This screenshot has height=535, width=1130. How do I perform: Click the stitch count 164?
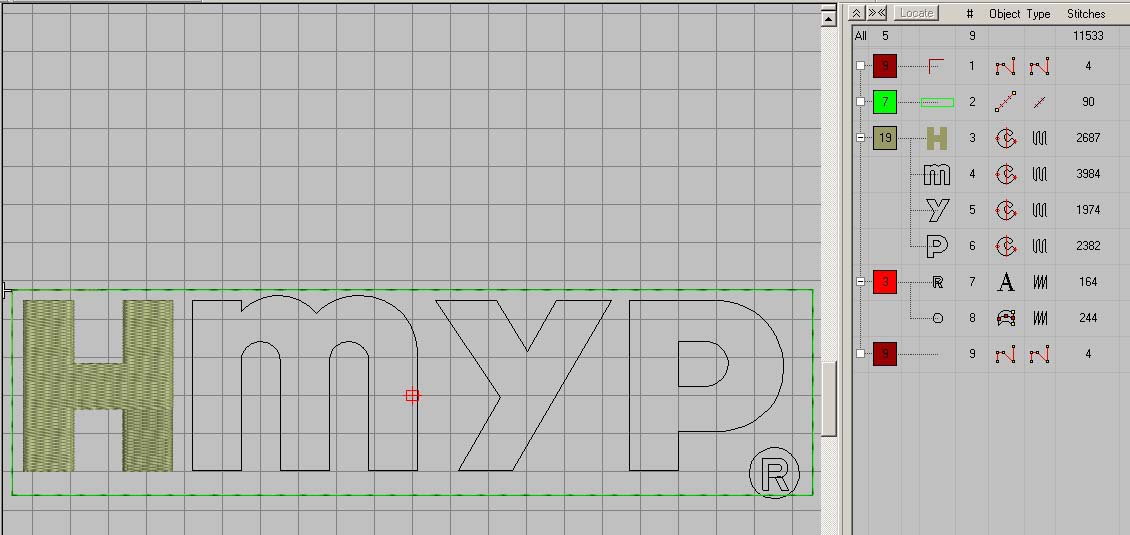(1088, 282)
